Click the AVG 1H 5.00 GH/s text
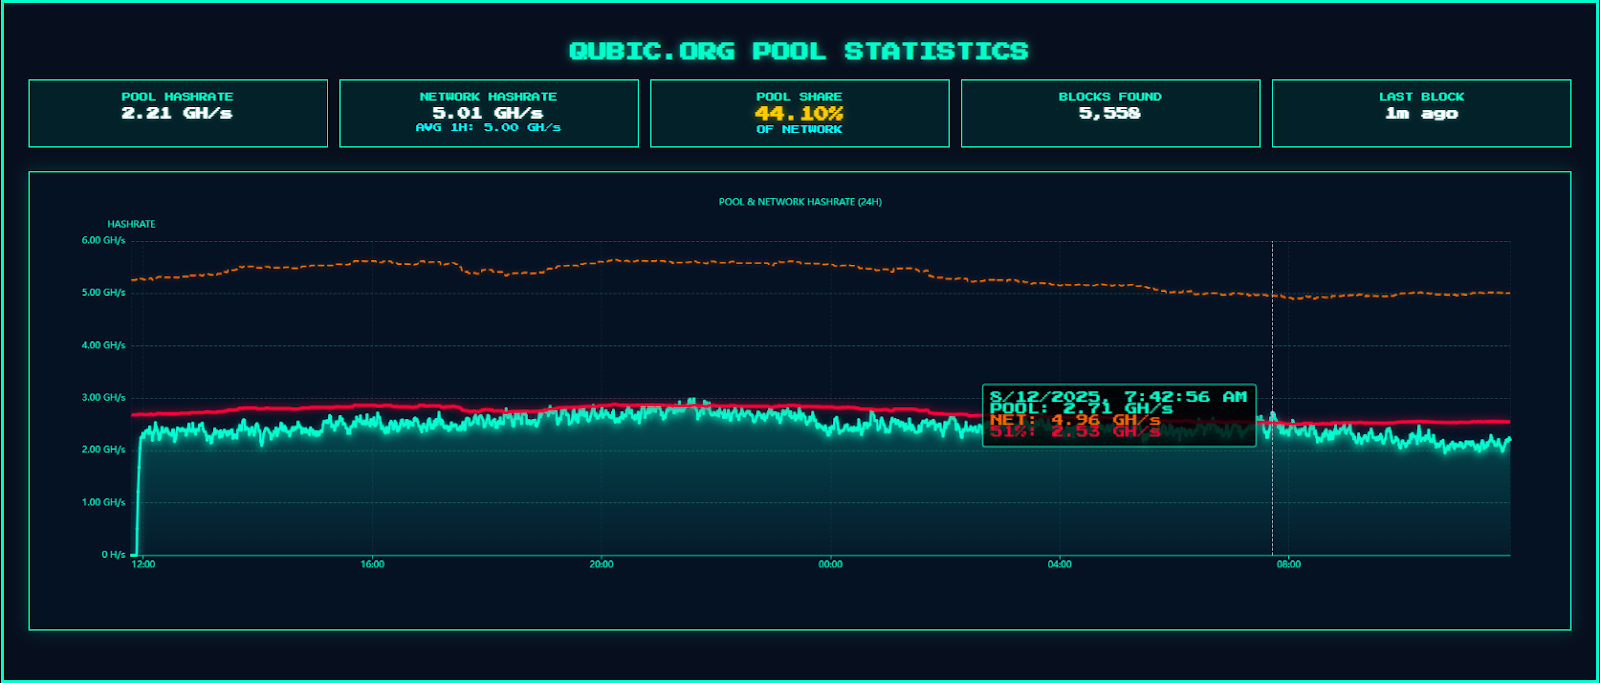 coord(488,128)
